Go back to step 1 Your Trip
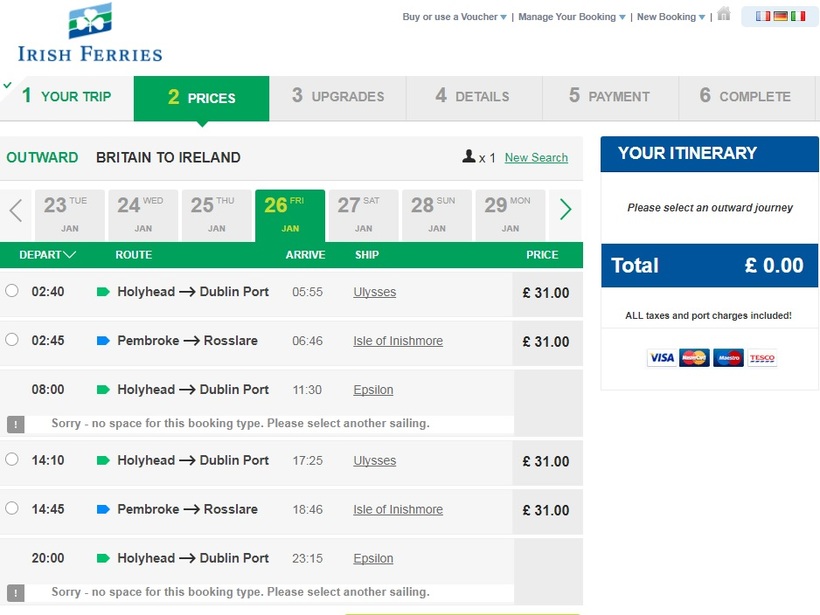Image resolution: width=820 pixels, height=615 pixels. click(x=67, y=97)
